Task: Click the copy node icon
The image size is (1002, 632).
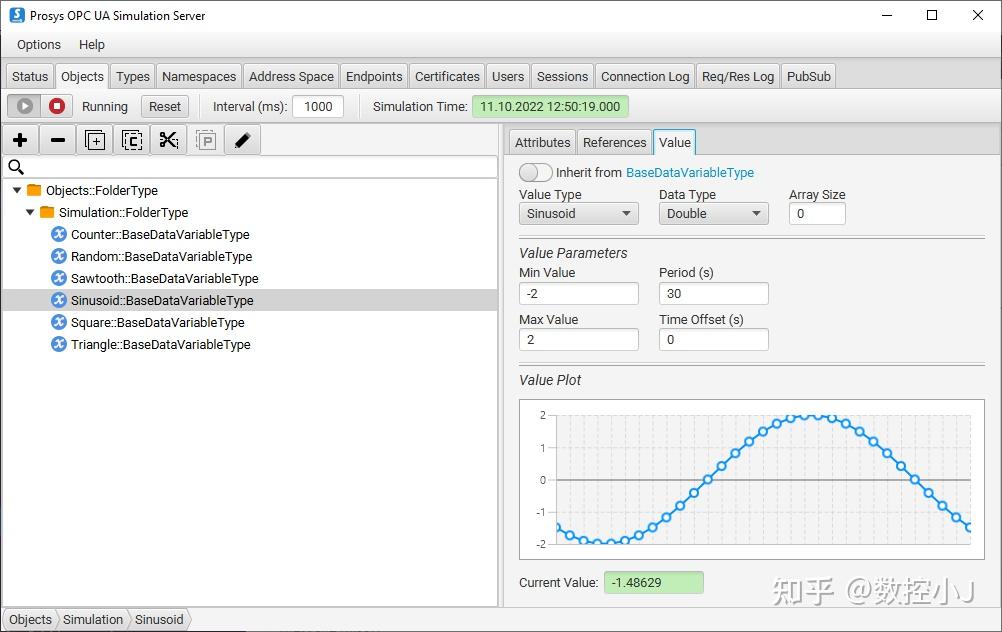Action: 131,140
